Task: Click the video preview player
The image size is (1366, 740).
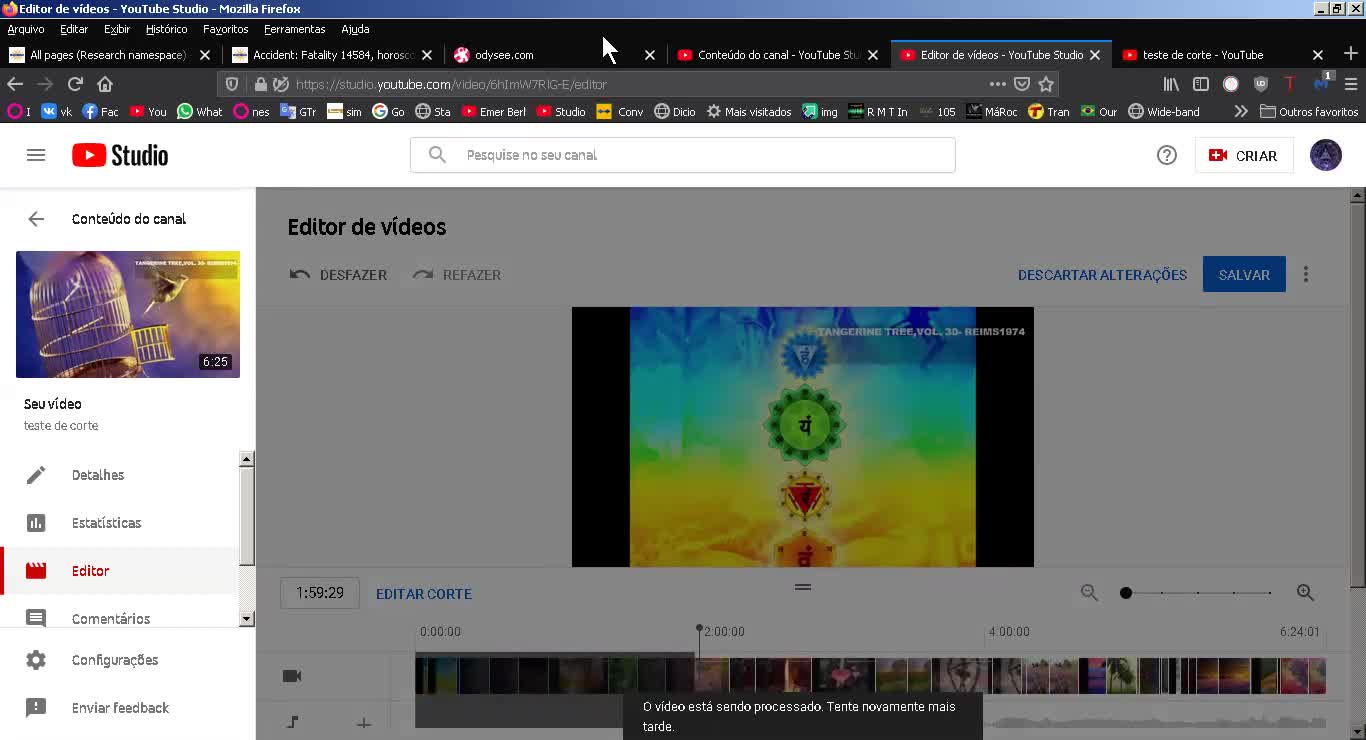Action: click(x=803, y=437)
